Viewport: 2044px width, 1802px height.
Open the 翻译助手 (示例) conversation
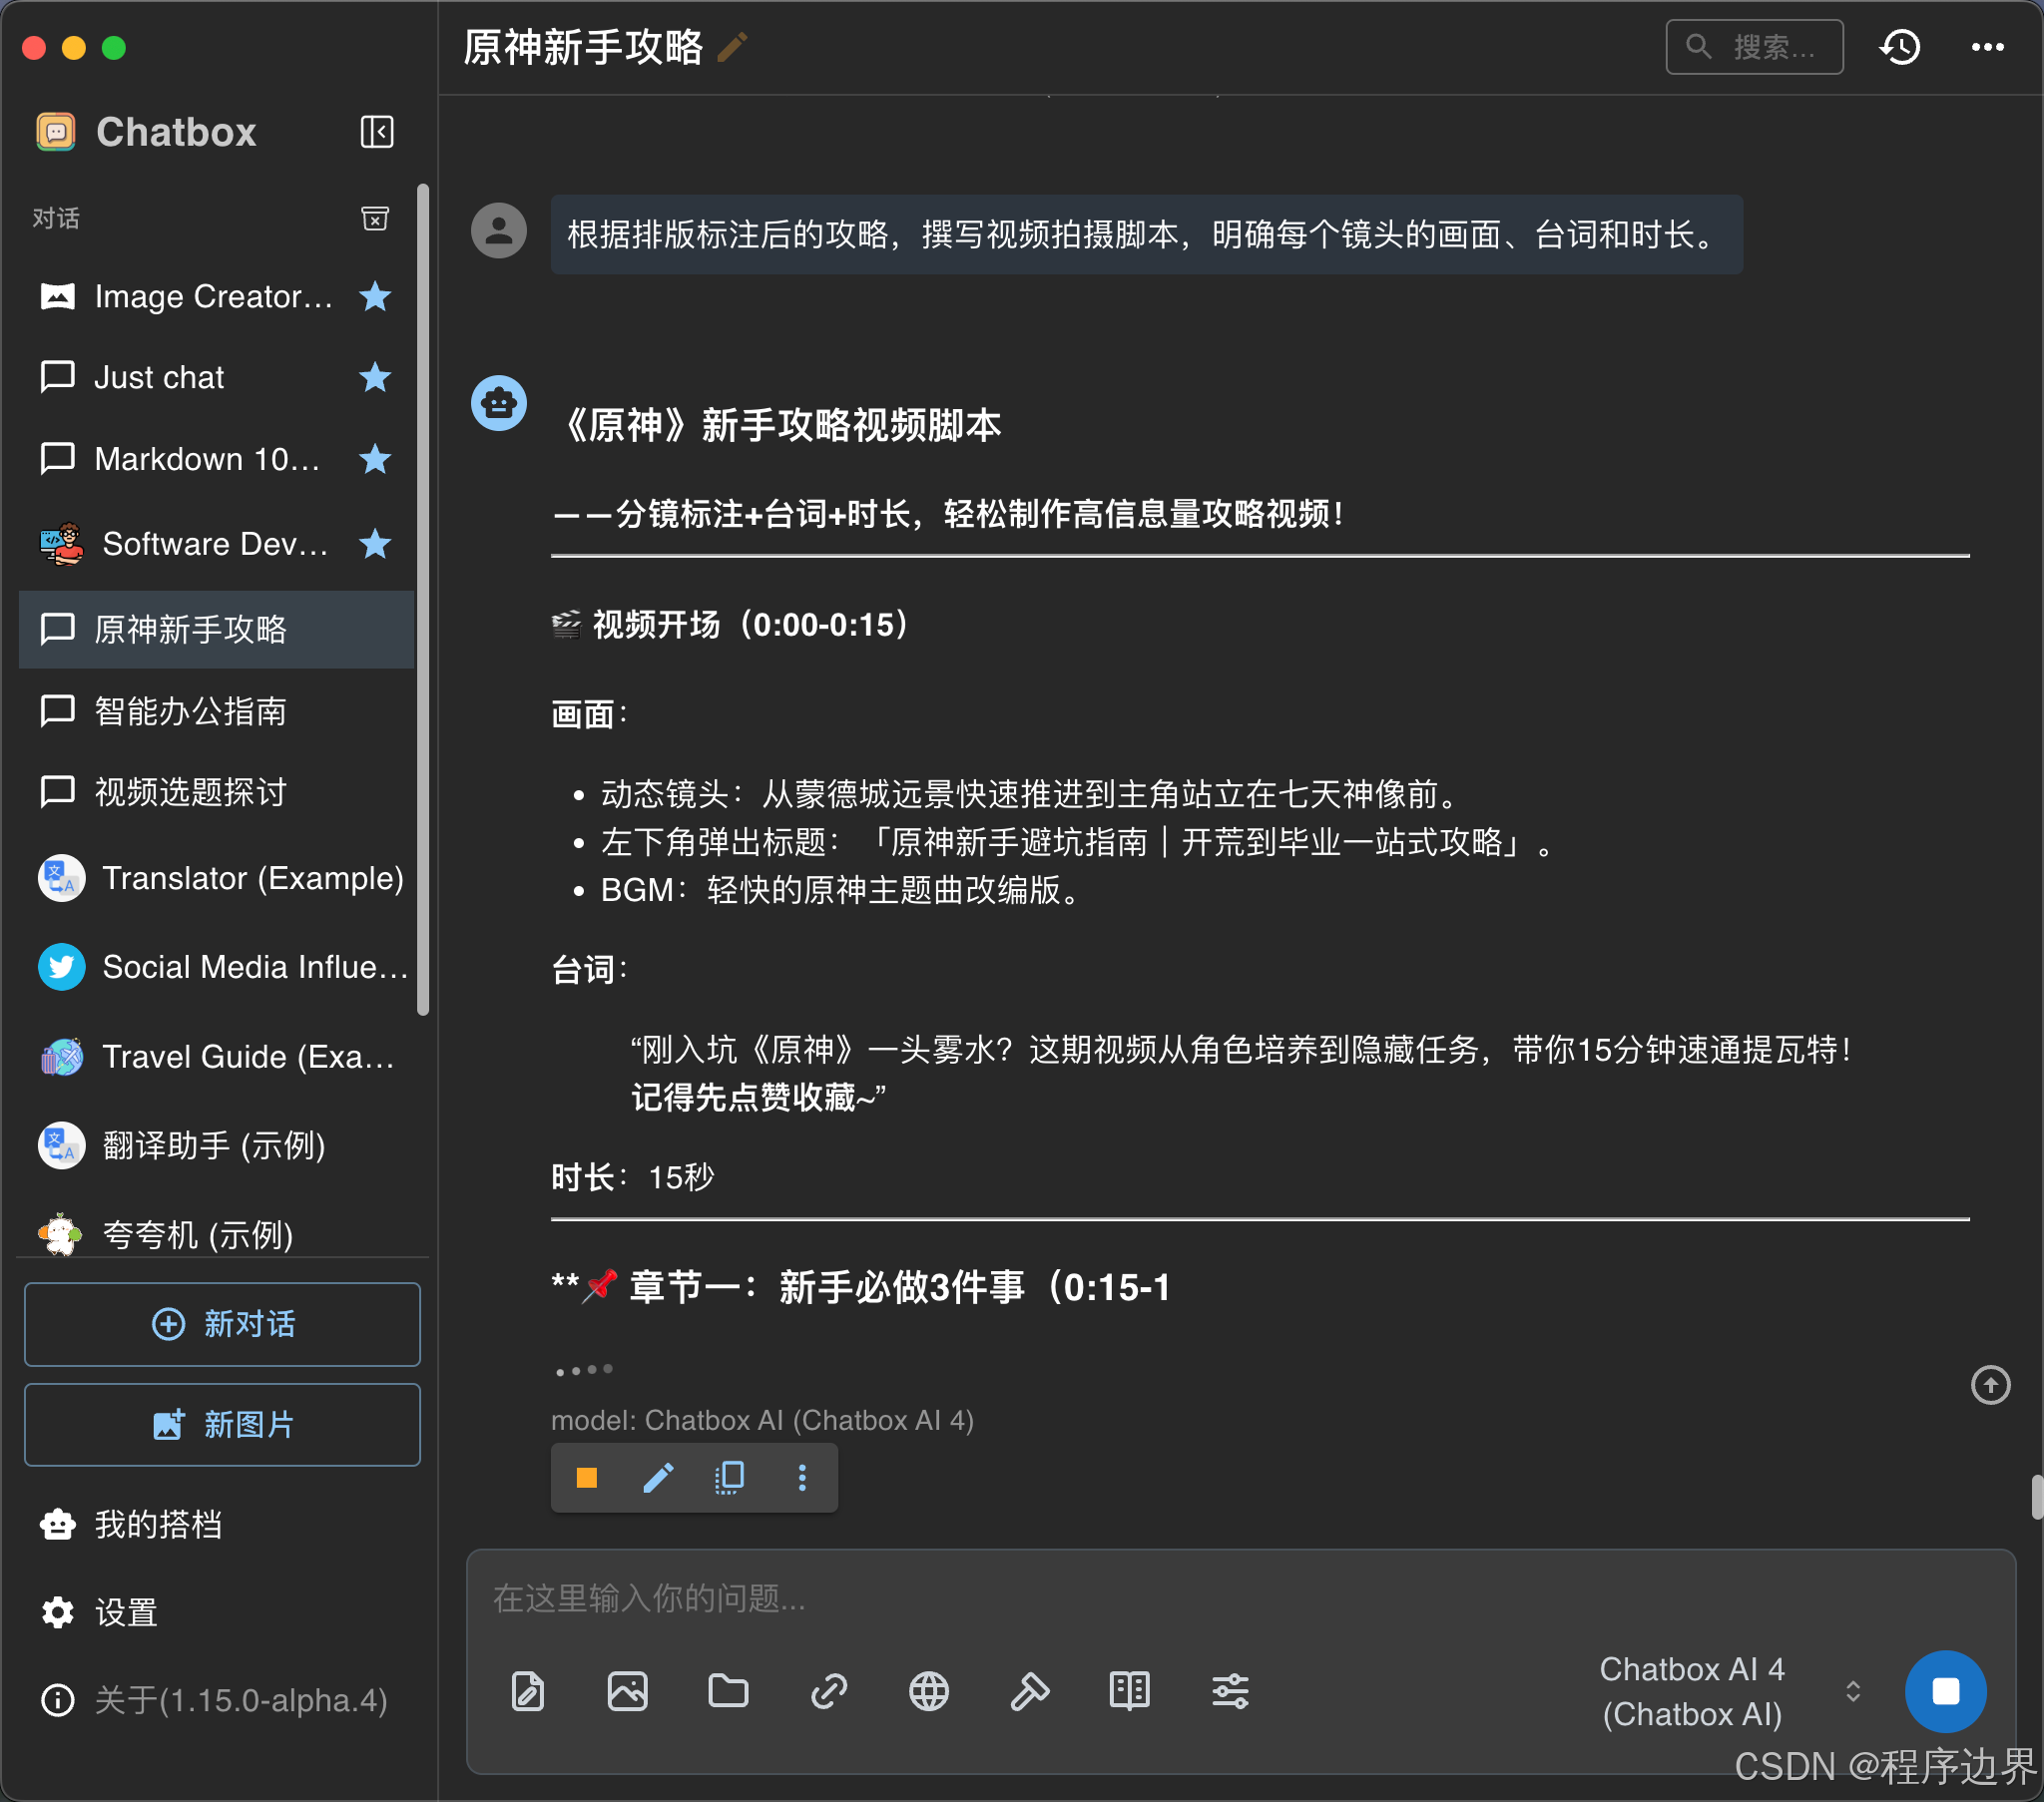[x=216, y=1145]
